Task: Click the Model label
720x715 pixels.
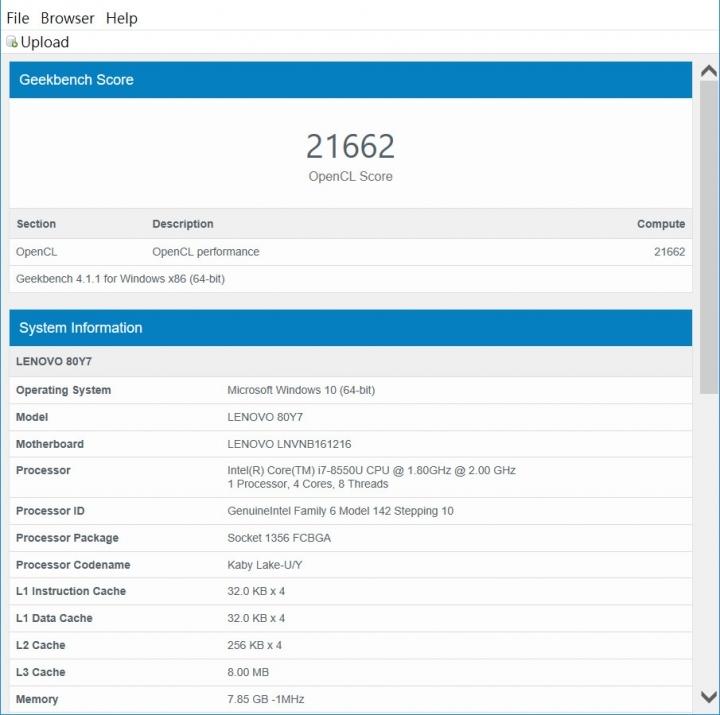Action: 32,417
